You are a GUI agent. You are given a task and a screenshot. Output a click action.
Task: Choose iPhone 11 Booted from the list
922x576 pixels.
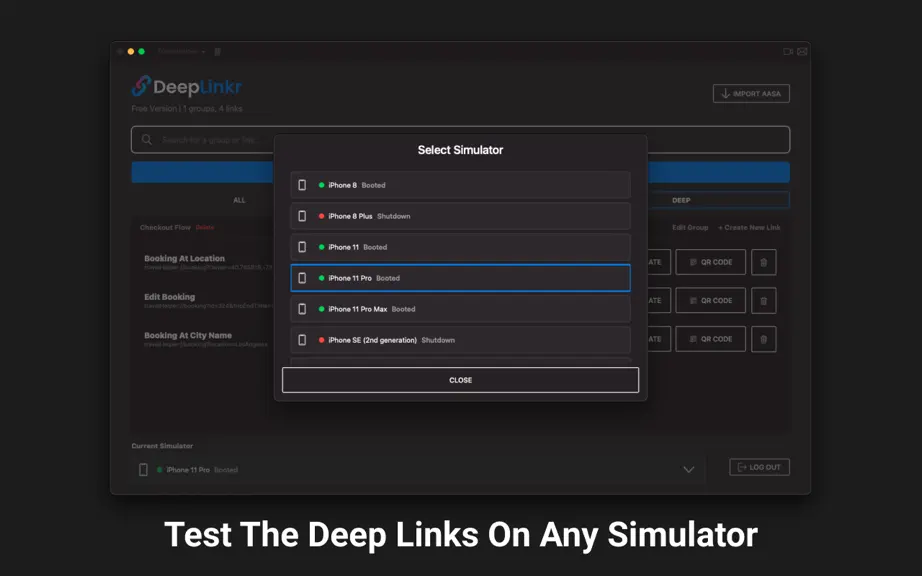(460, 247)
